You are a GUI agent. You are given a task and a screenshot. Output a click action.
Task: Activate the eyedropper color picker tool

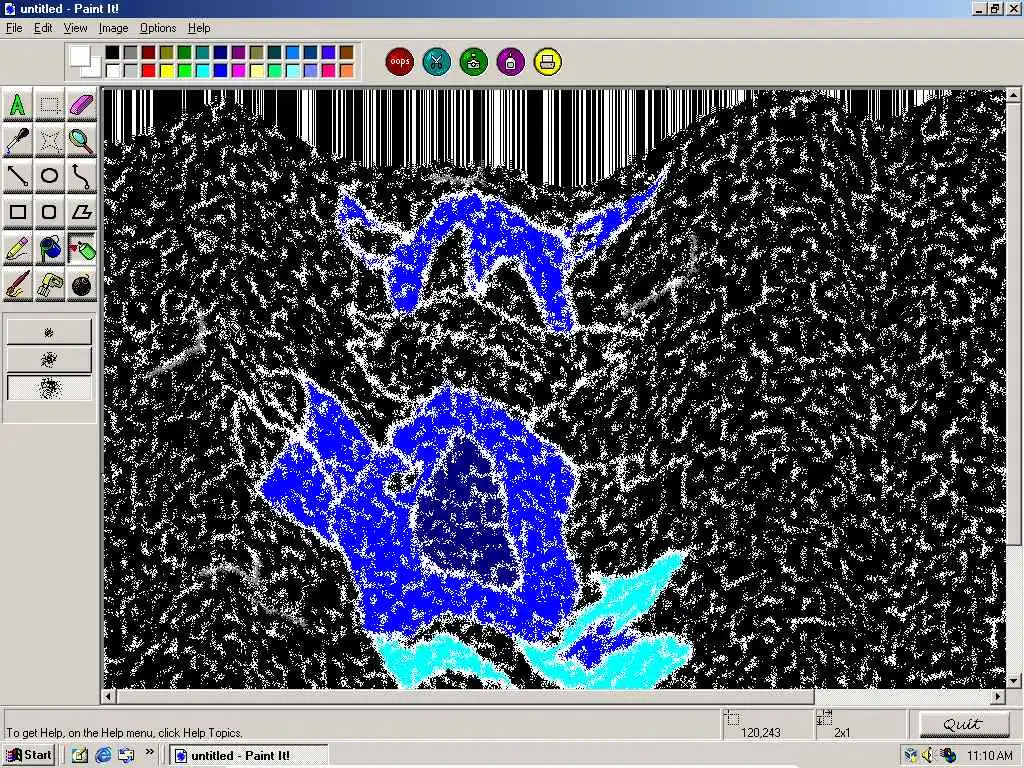(x=18, y=140)
